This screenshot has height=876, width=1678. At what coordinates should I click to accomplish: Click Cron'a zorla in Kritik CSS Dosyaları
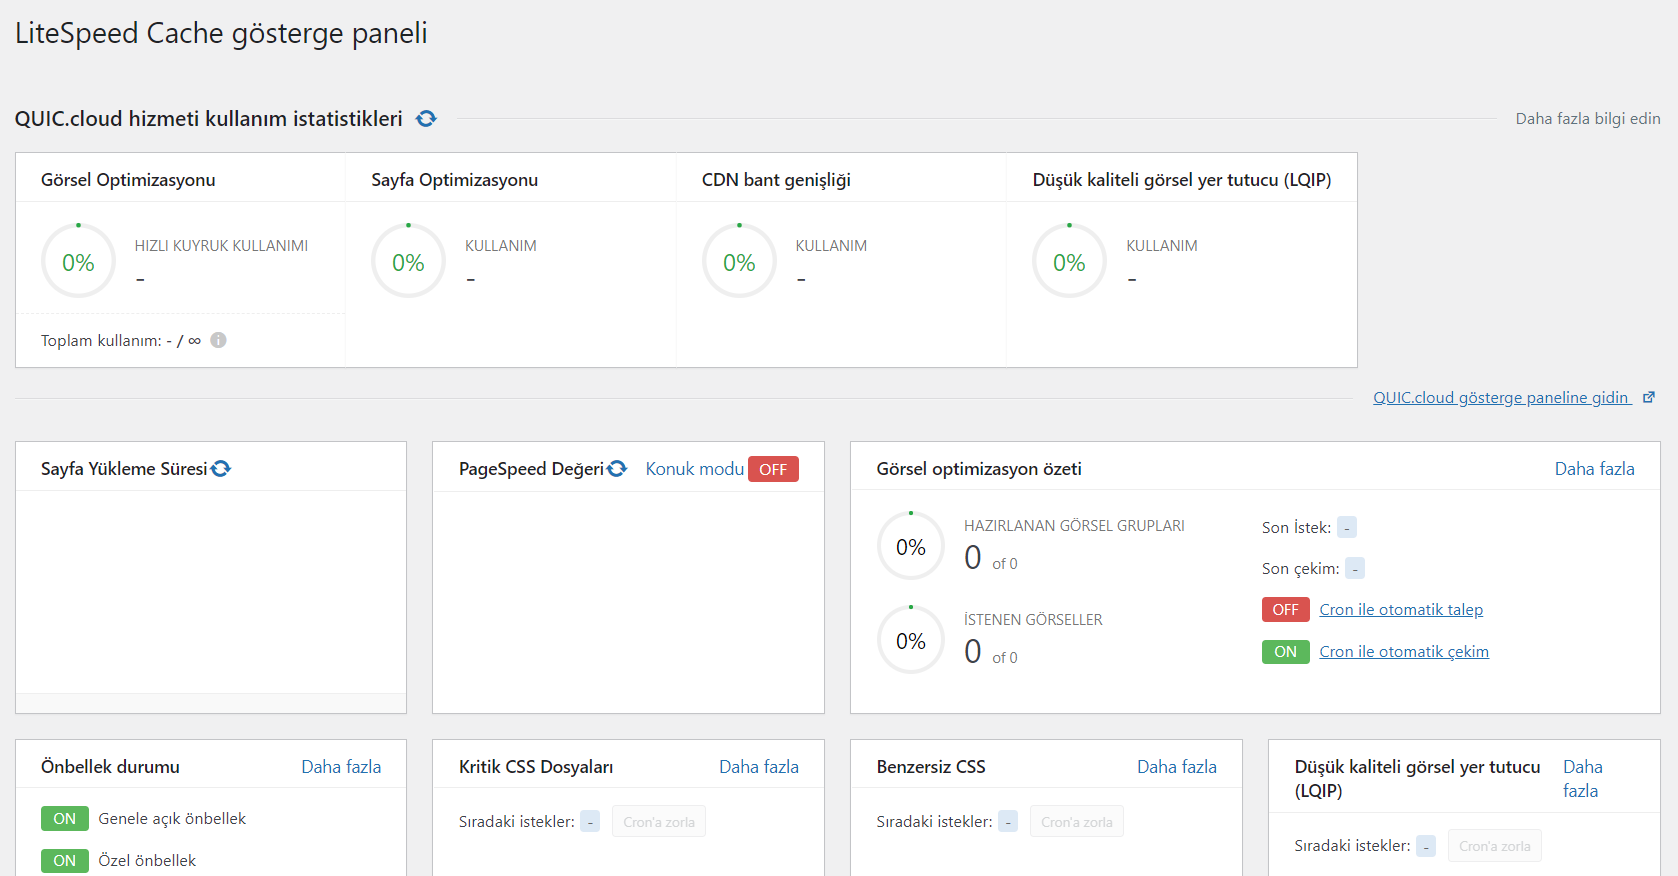[x=659, y=821]
